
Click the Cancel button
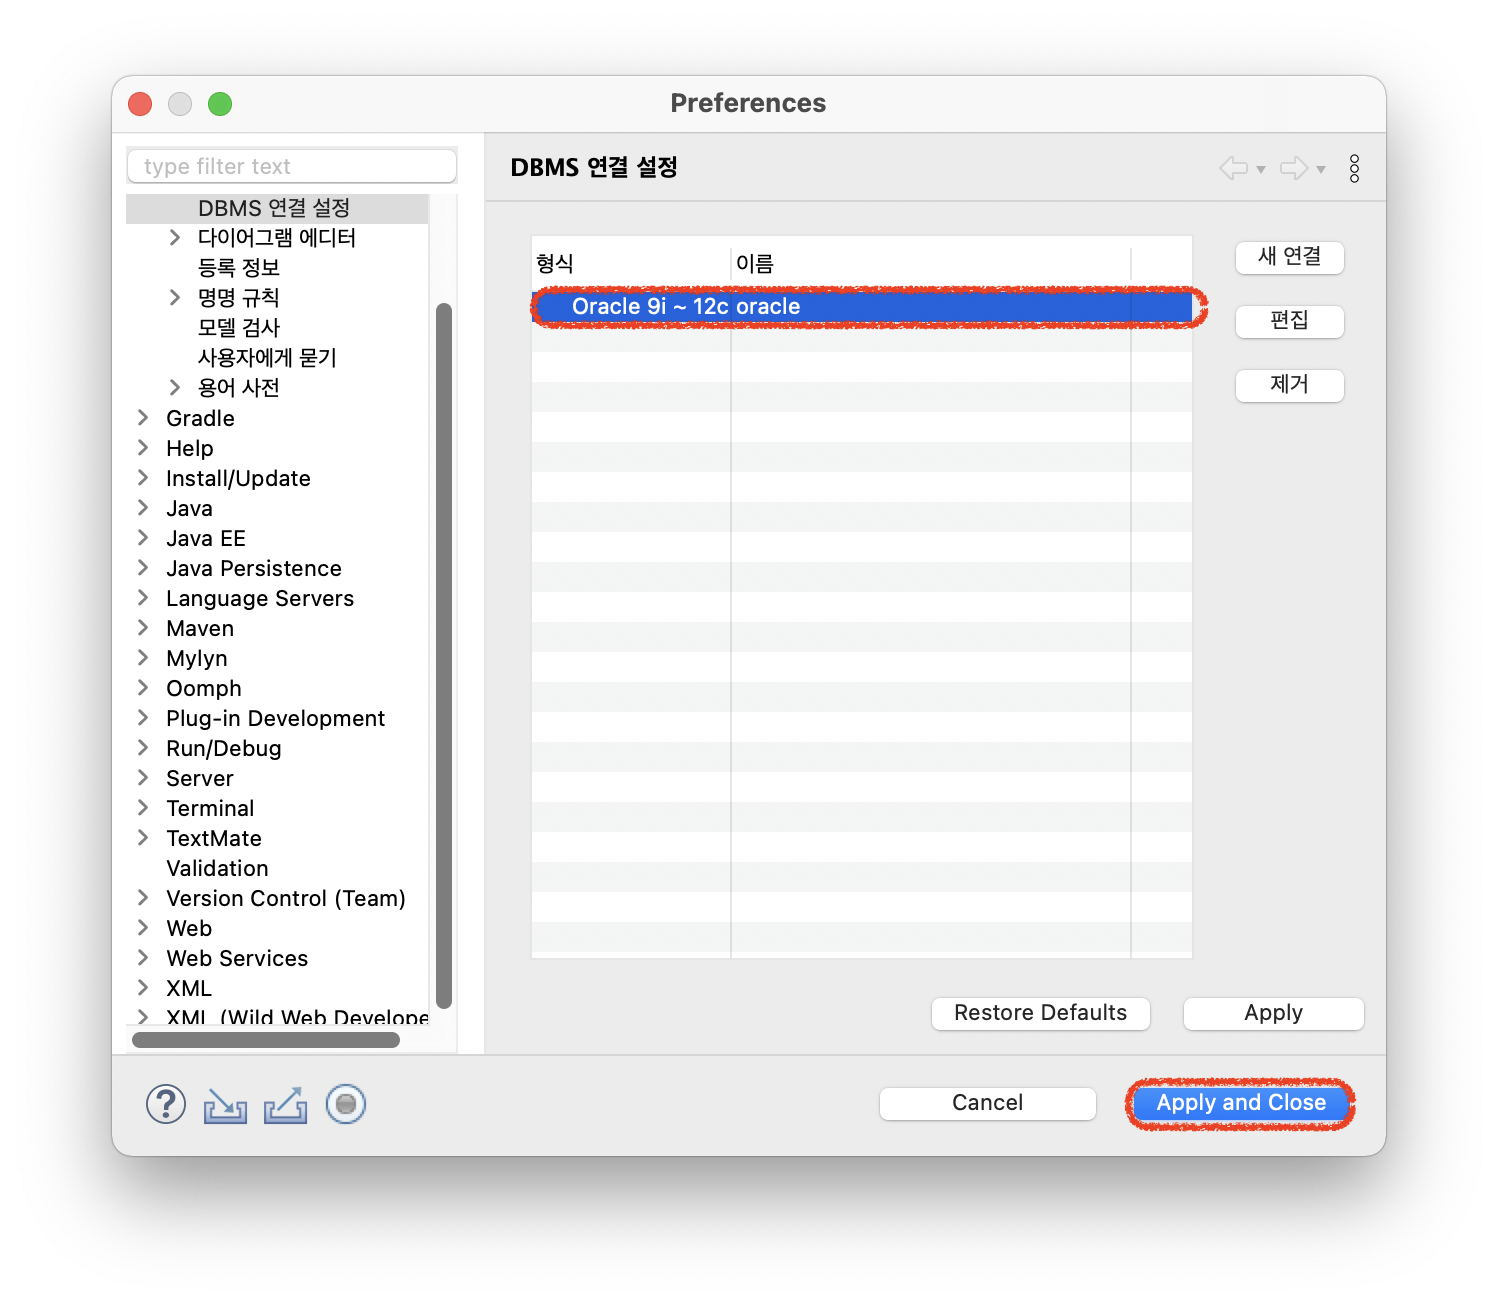tap(988, 1103)
